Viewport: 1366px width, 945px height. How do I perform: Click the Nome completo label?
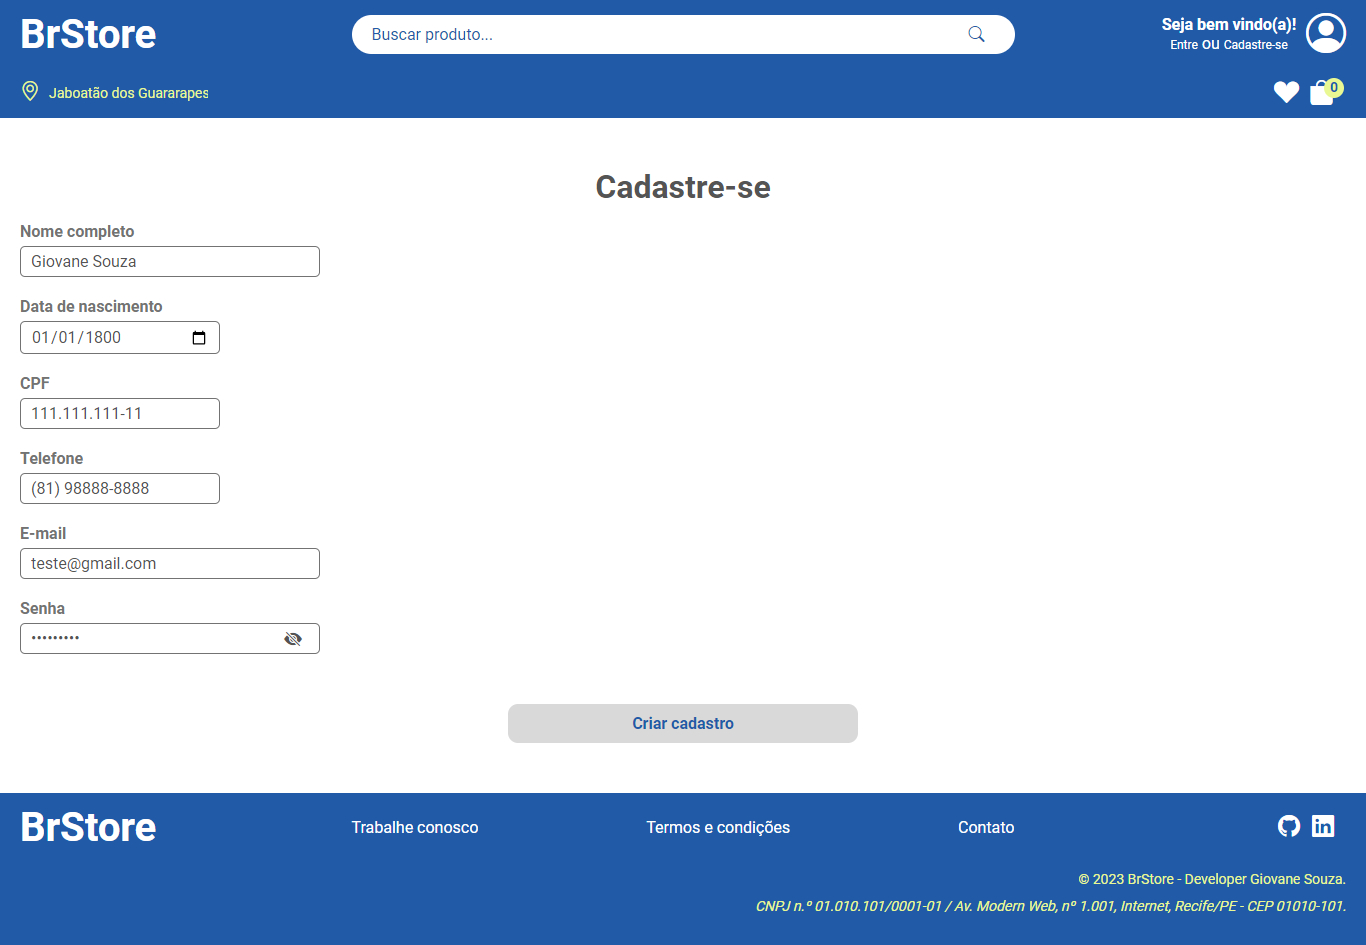click(77, 231)
